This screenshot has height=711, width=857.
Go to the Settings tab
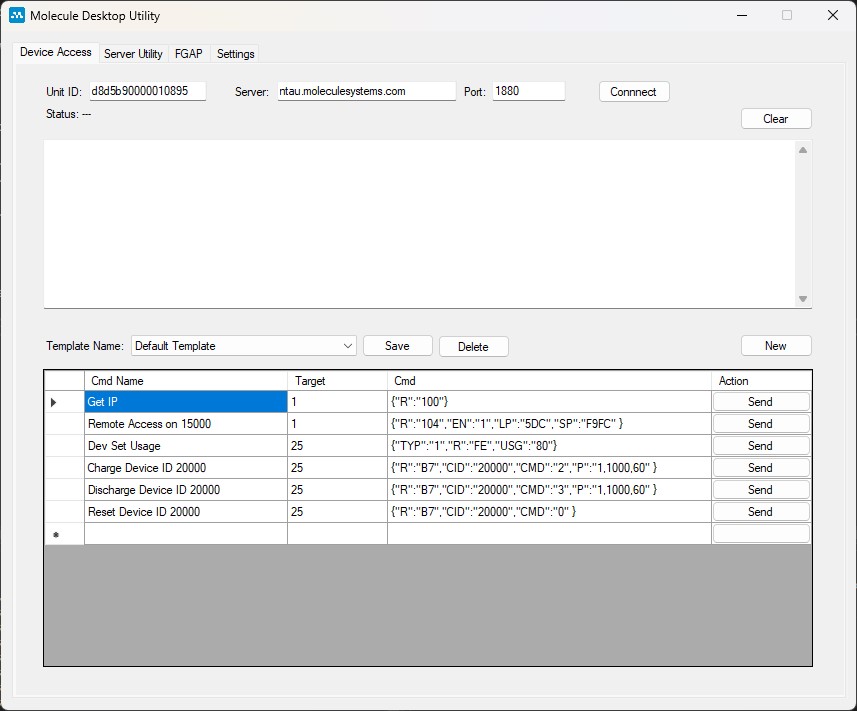tap(235, 54)
